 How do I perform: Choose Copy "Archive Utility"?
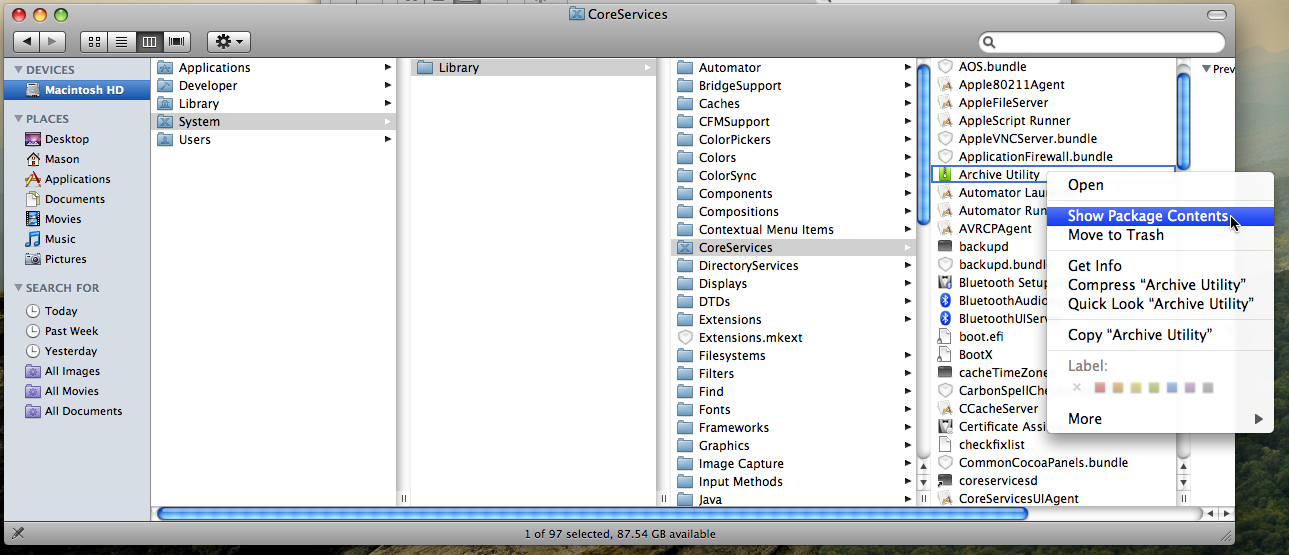1160,335
